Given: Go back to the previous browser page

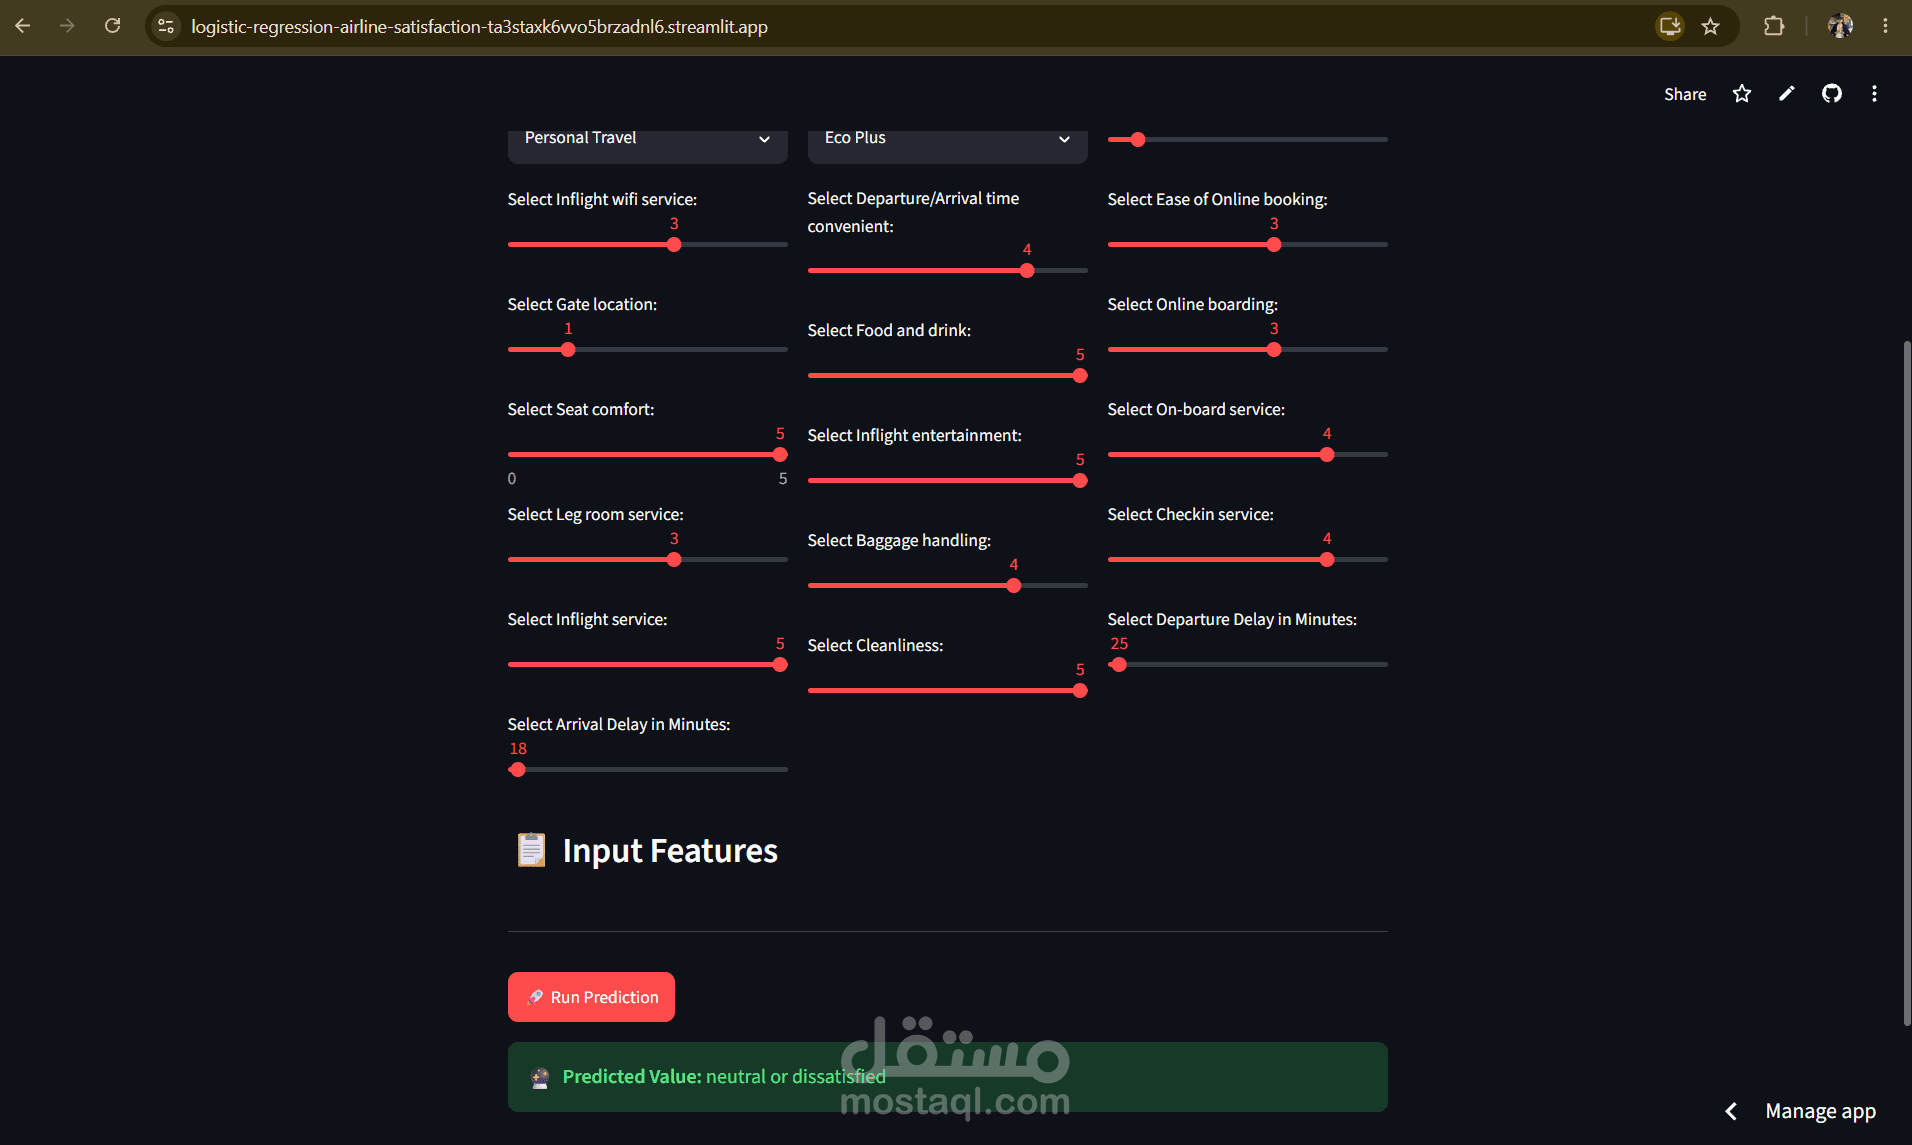Looking at the screenshot, I should tap(23, 26).
